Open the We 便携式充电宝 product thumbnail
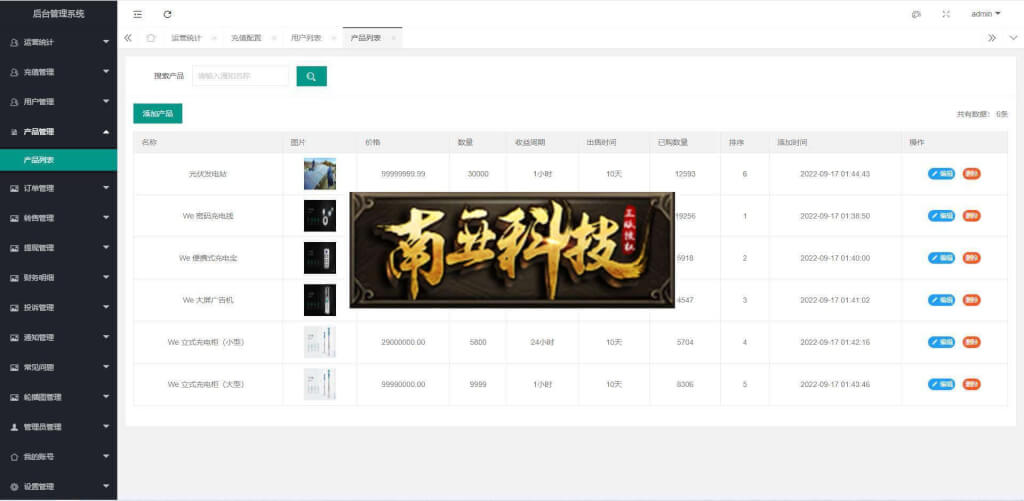Image resolution: width=1024 pixels, height=501 pixels. 320,258
